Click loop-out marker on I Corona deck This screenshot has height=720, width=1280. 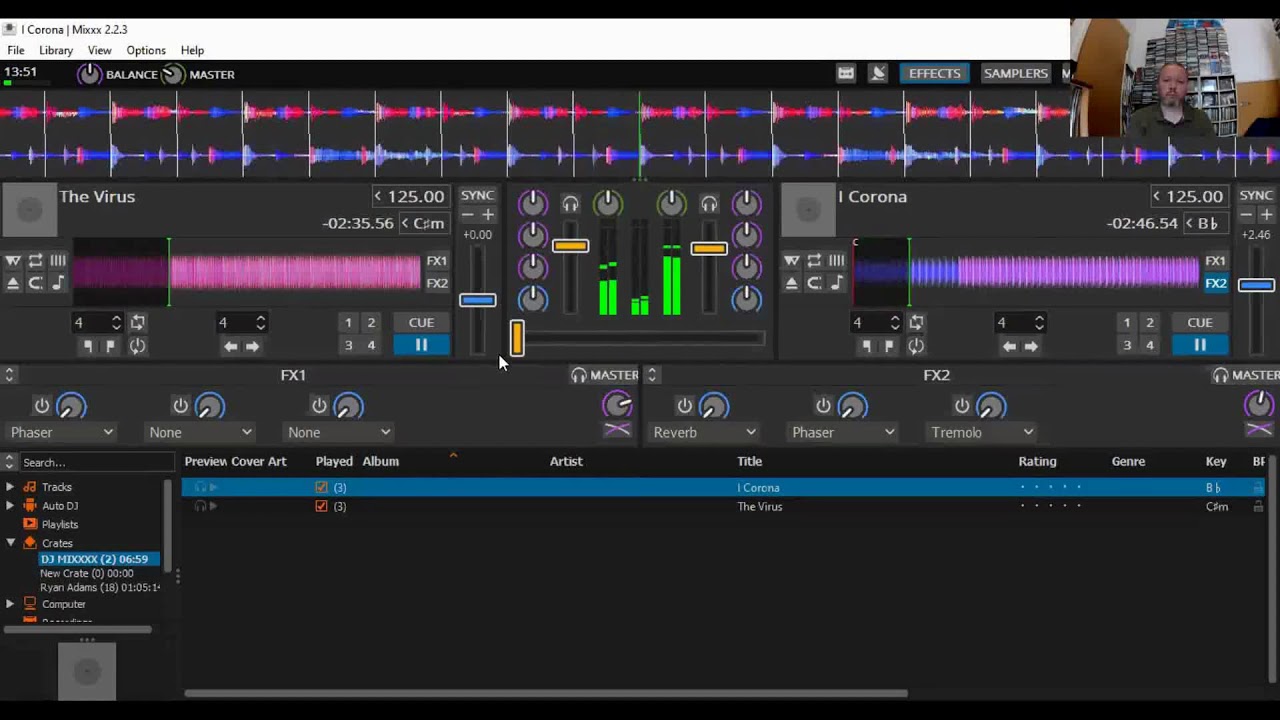[x=889, y=346]
